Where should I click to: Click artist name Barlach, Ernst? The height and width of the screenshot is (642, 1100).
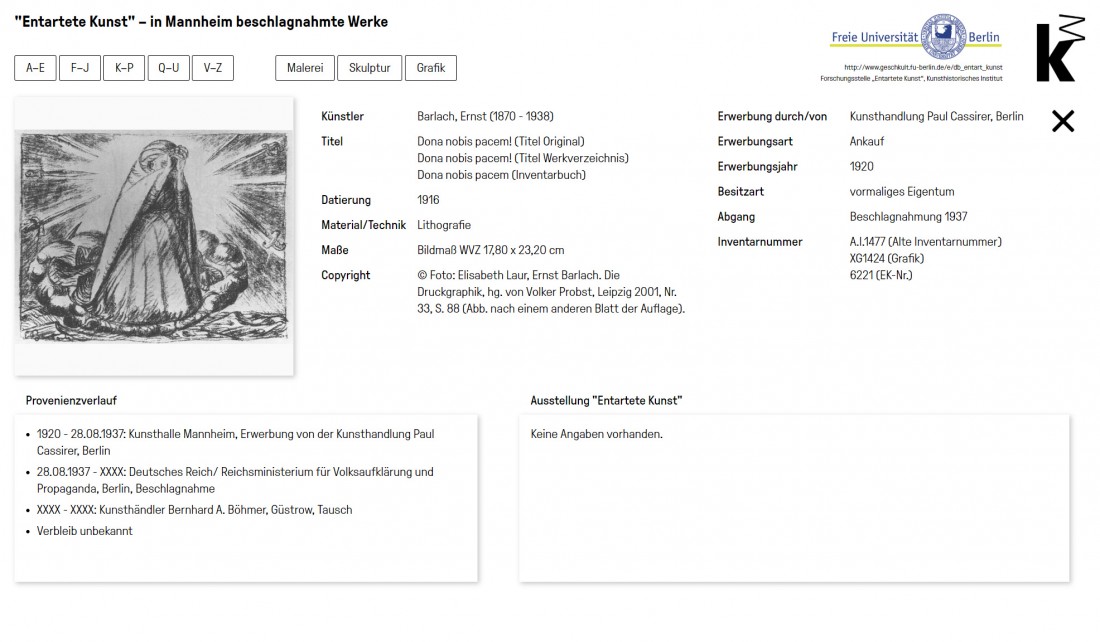click(485, 117)
